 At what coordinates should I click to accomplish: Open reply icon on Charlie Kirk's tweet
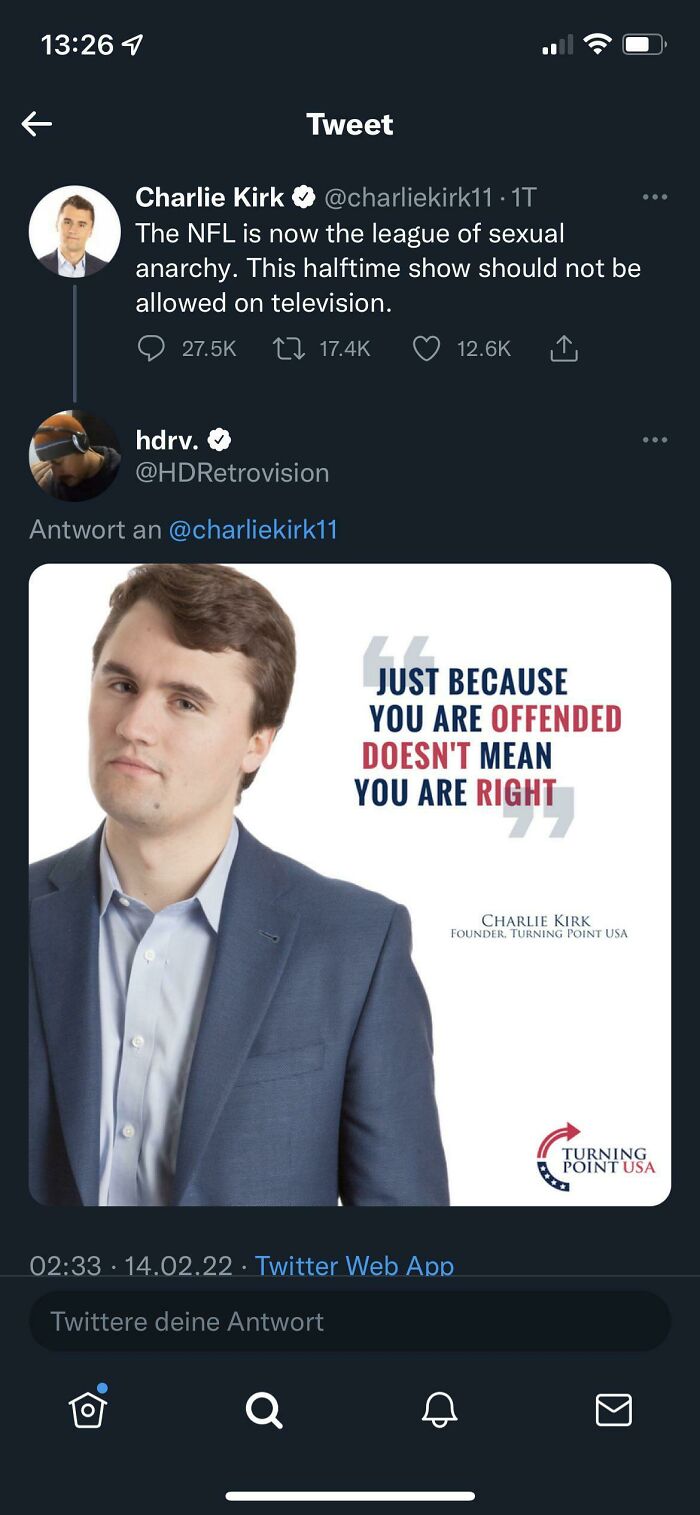click(x=151, y=348)
